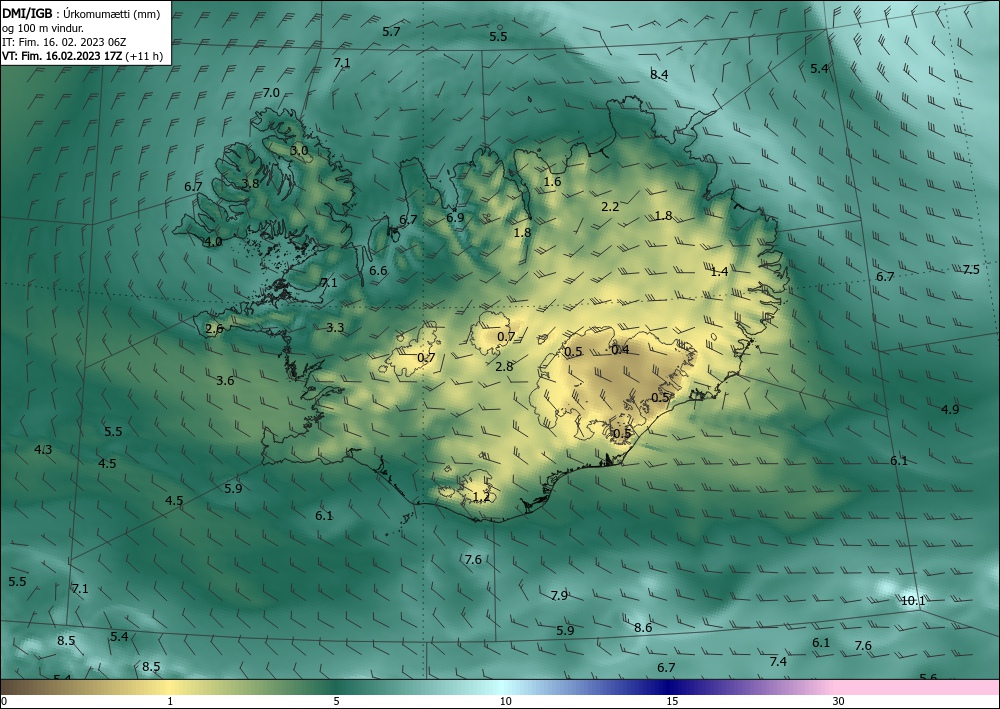Click the '30' label on the color scale
The width and height of the screenshot is (1000, 709).
click(839, 702)
